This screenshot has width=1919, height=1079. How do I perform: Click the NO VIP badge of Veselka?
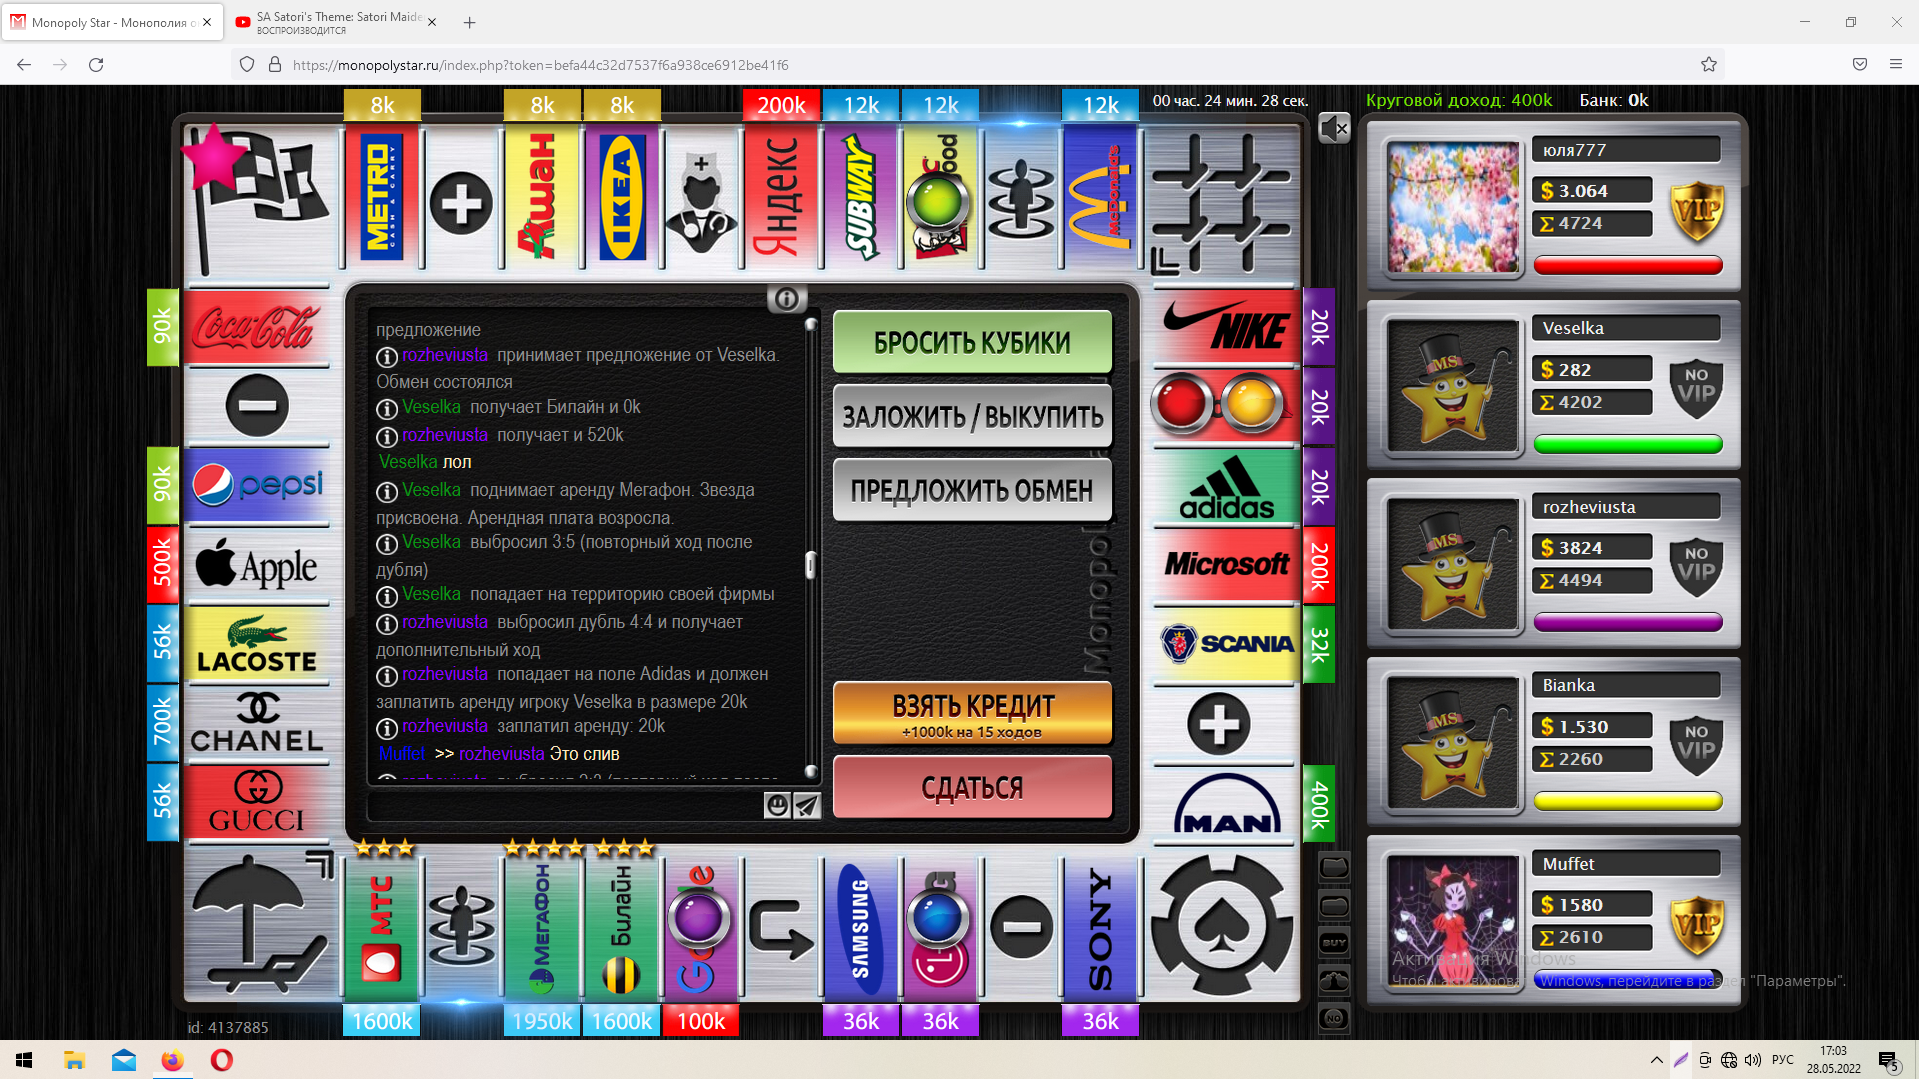[1696, 388]
